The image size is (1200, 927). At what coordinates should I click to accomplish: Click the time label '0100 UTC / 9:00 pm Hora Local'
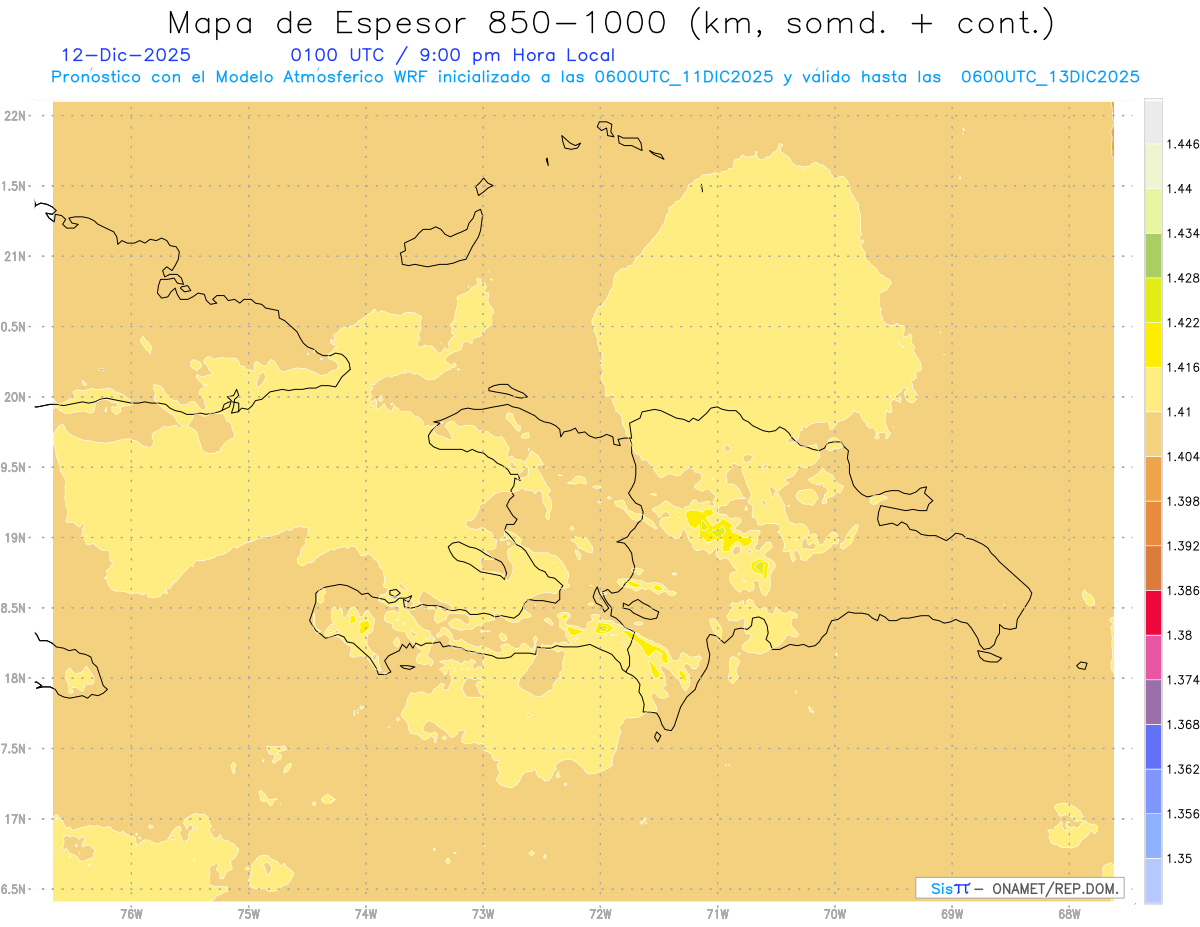pos(452,55)
